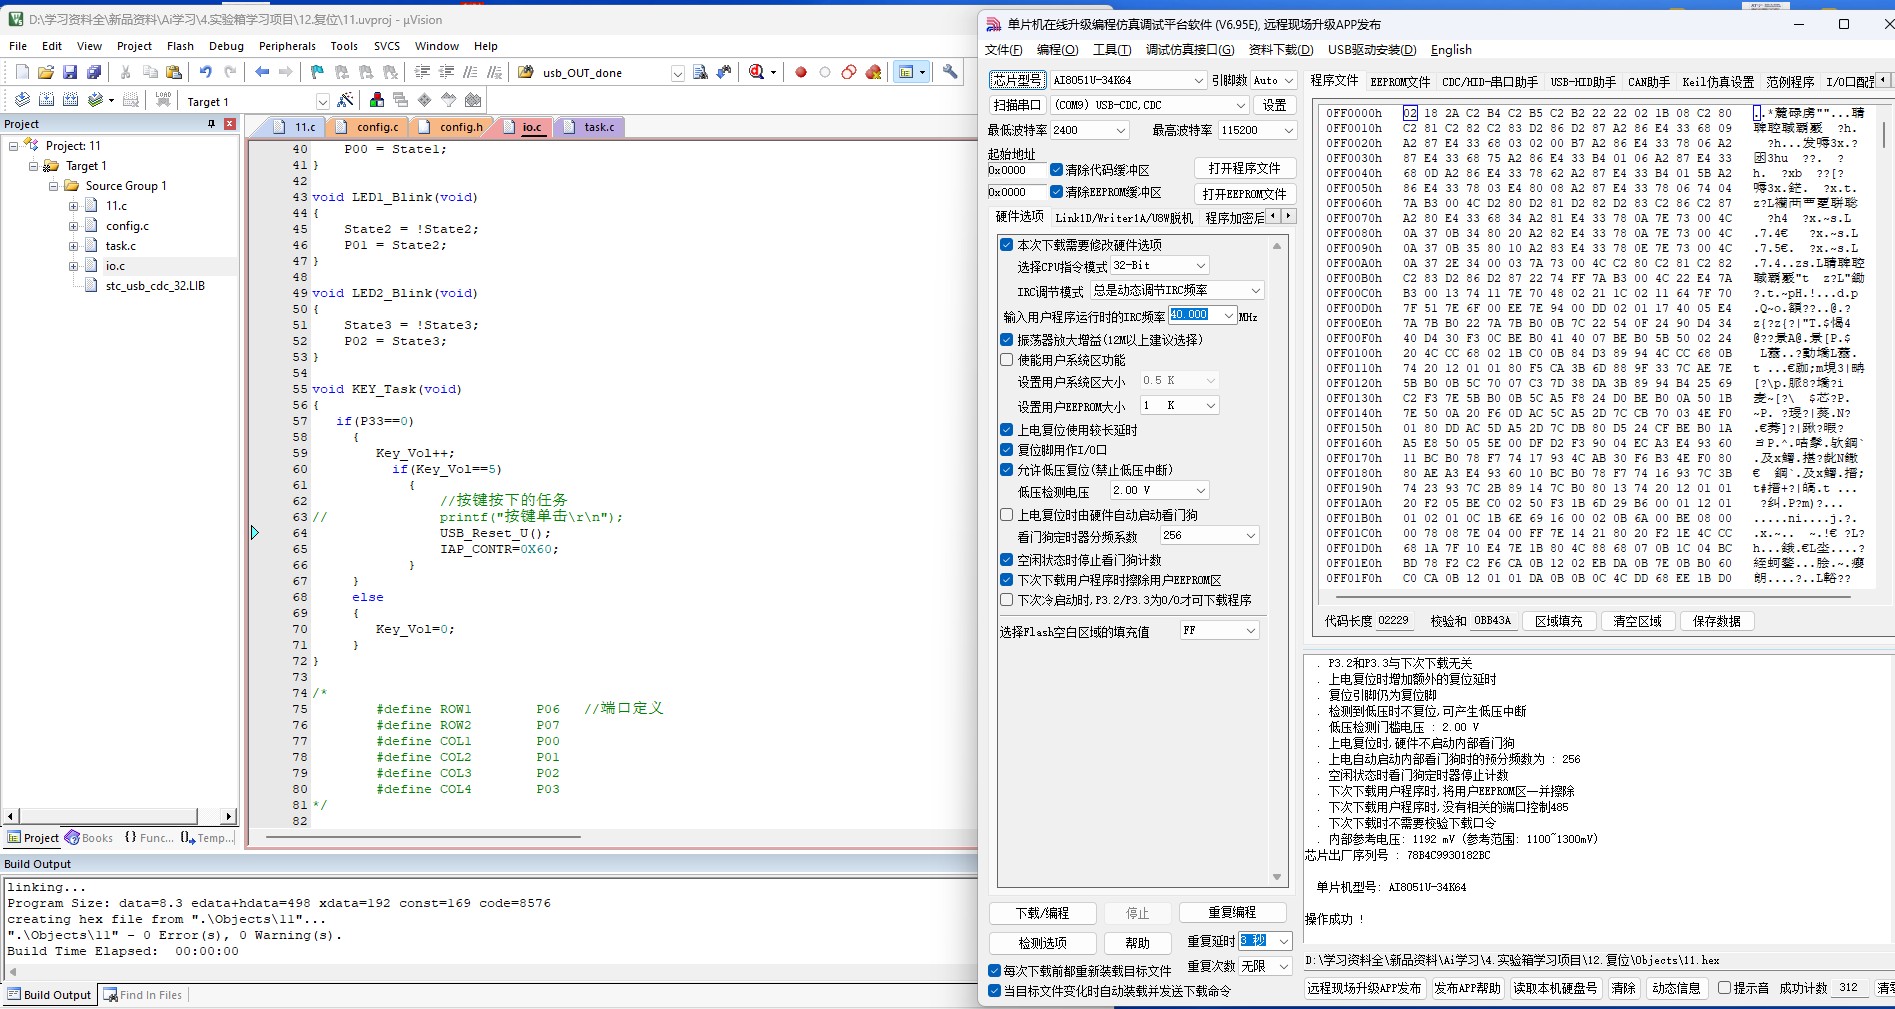The height and width of the screenshot is (1009, 1895).
Task: Click the Save file icon in toolbar
Action: [x=70, y=72]
